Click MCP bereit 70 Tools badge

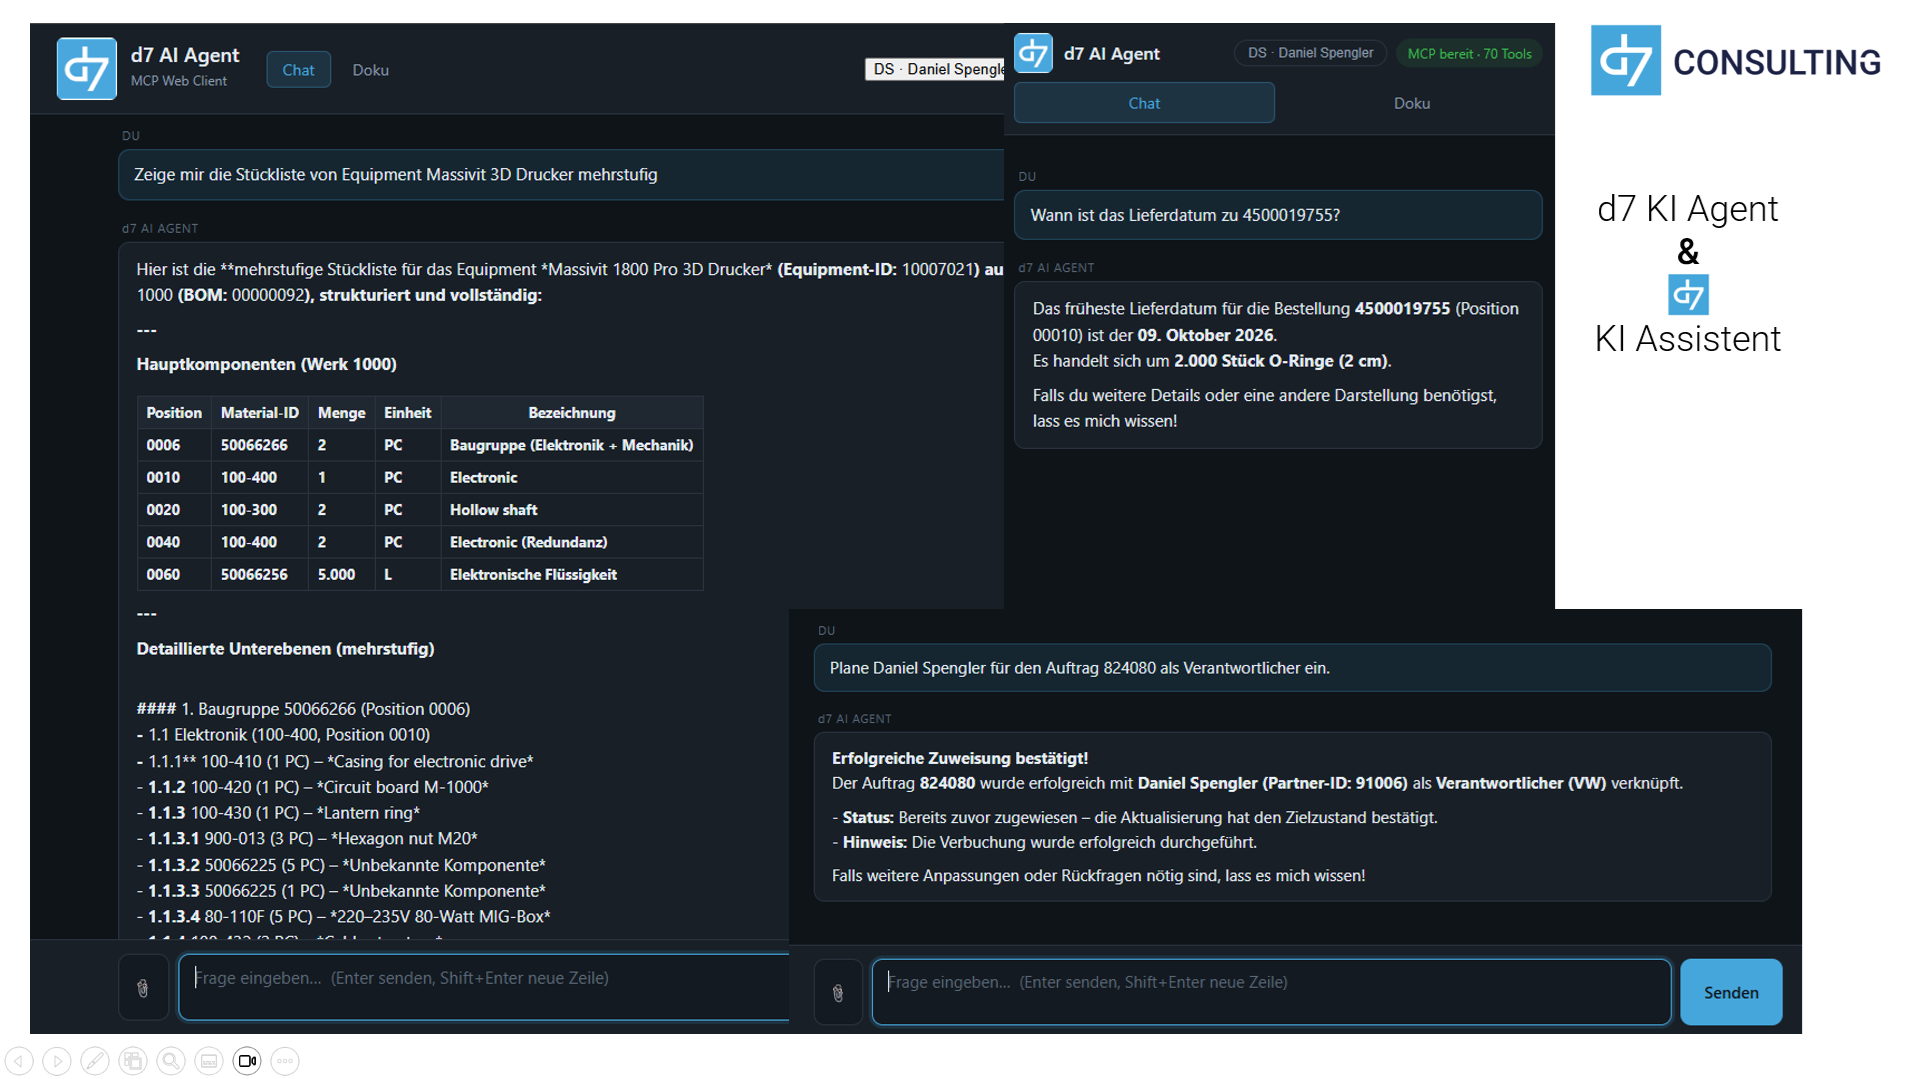pyautogui.click(x=1469, y=54)
